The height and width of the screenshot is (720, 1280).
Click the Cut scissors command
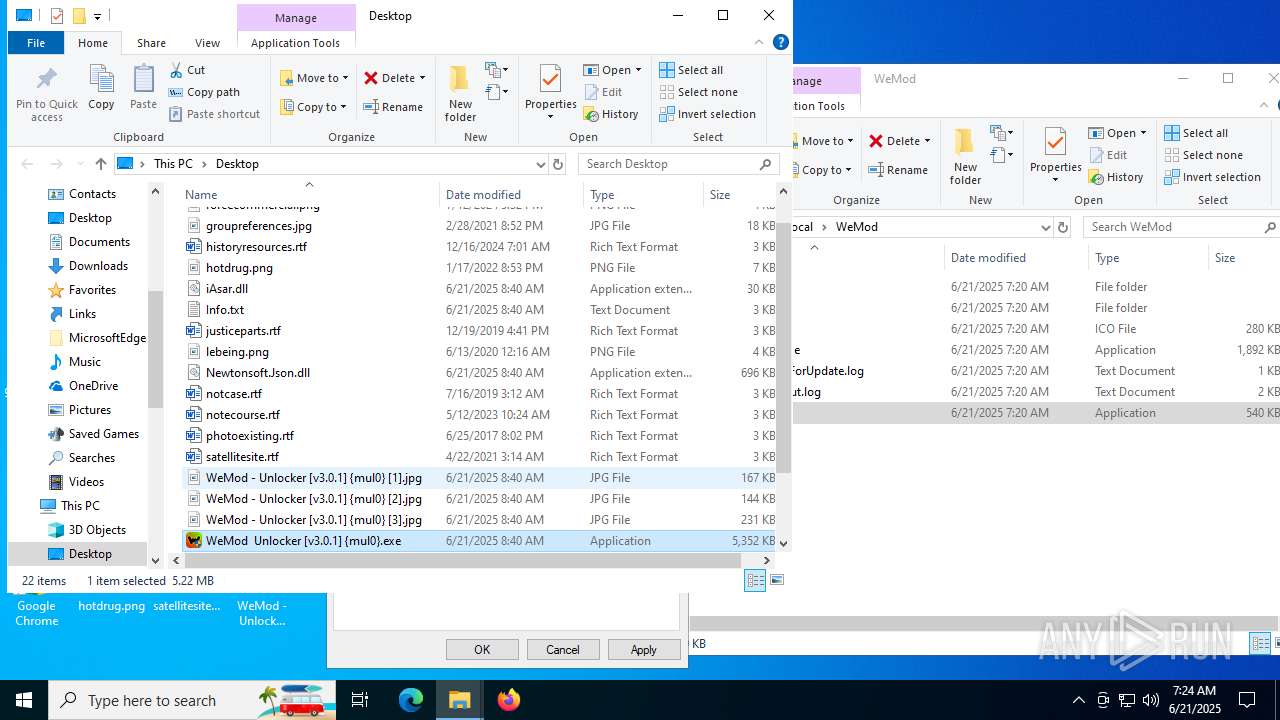point(187,70)
